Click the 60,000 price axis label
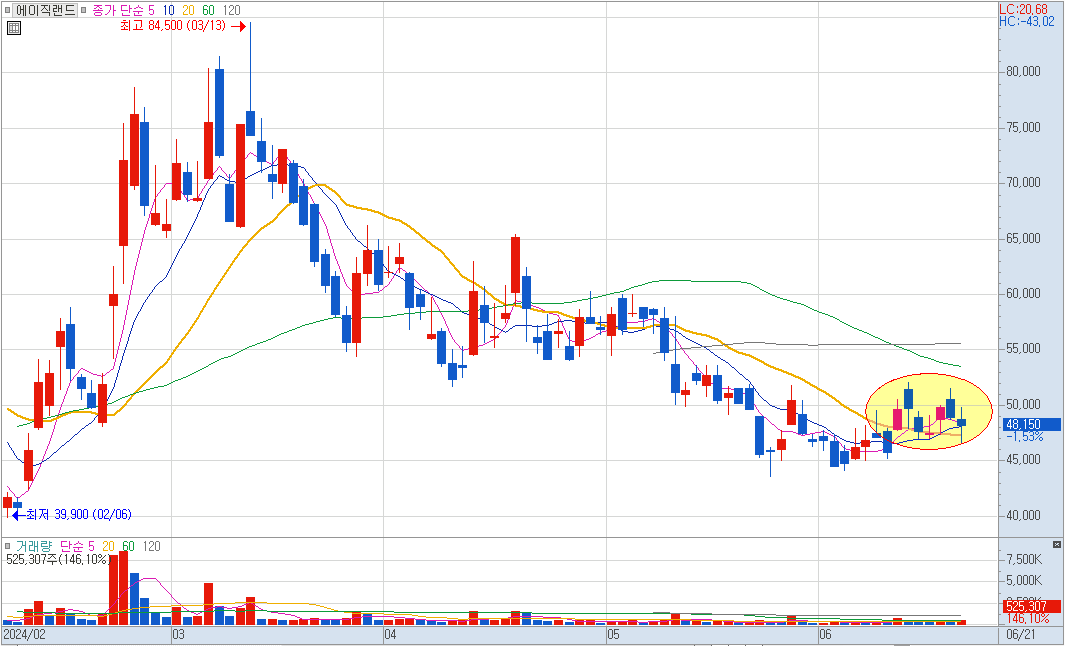Image resolution: width=1065 pixels, height=646 pixels. 1022,293
